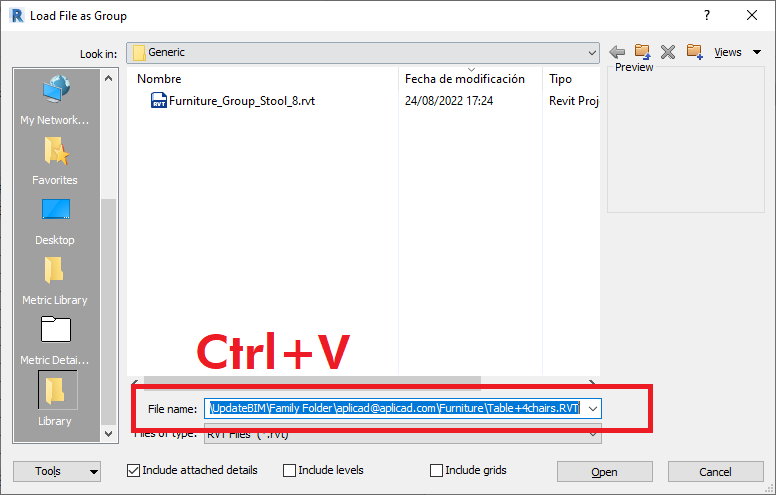
Task: Select Furniture_Group_Stool_8.rvt file
Action: (242, 101)
